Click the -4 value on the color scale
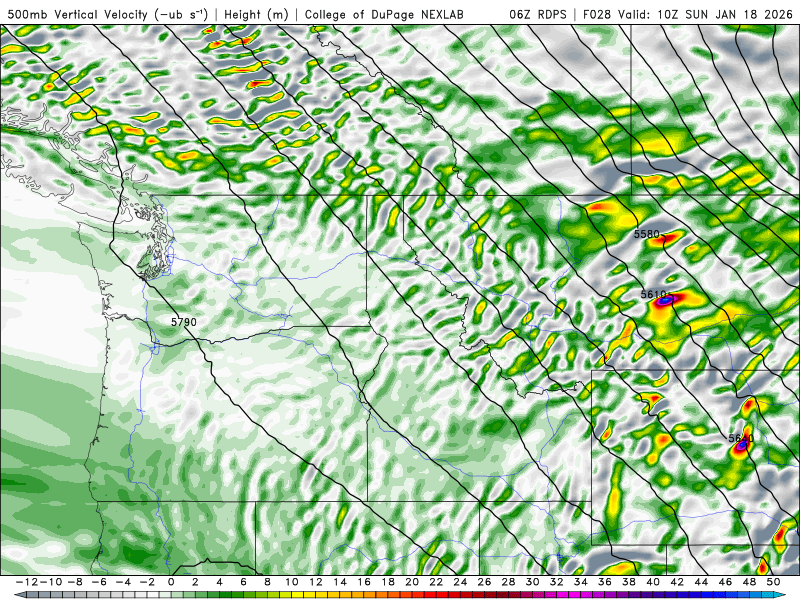 123,582
